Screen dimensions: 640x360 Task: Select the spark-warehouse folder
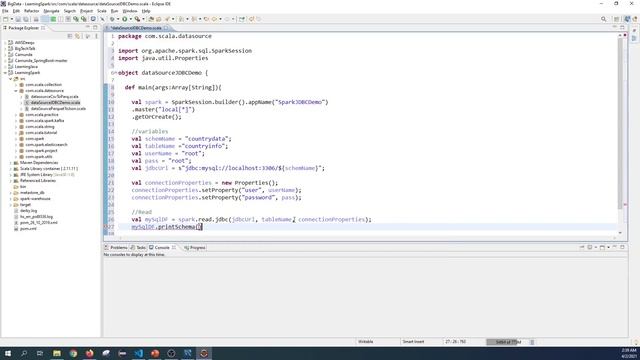tap(35, 198)
